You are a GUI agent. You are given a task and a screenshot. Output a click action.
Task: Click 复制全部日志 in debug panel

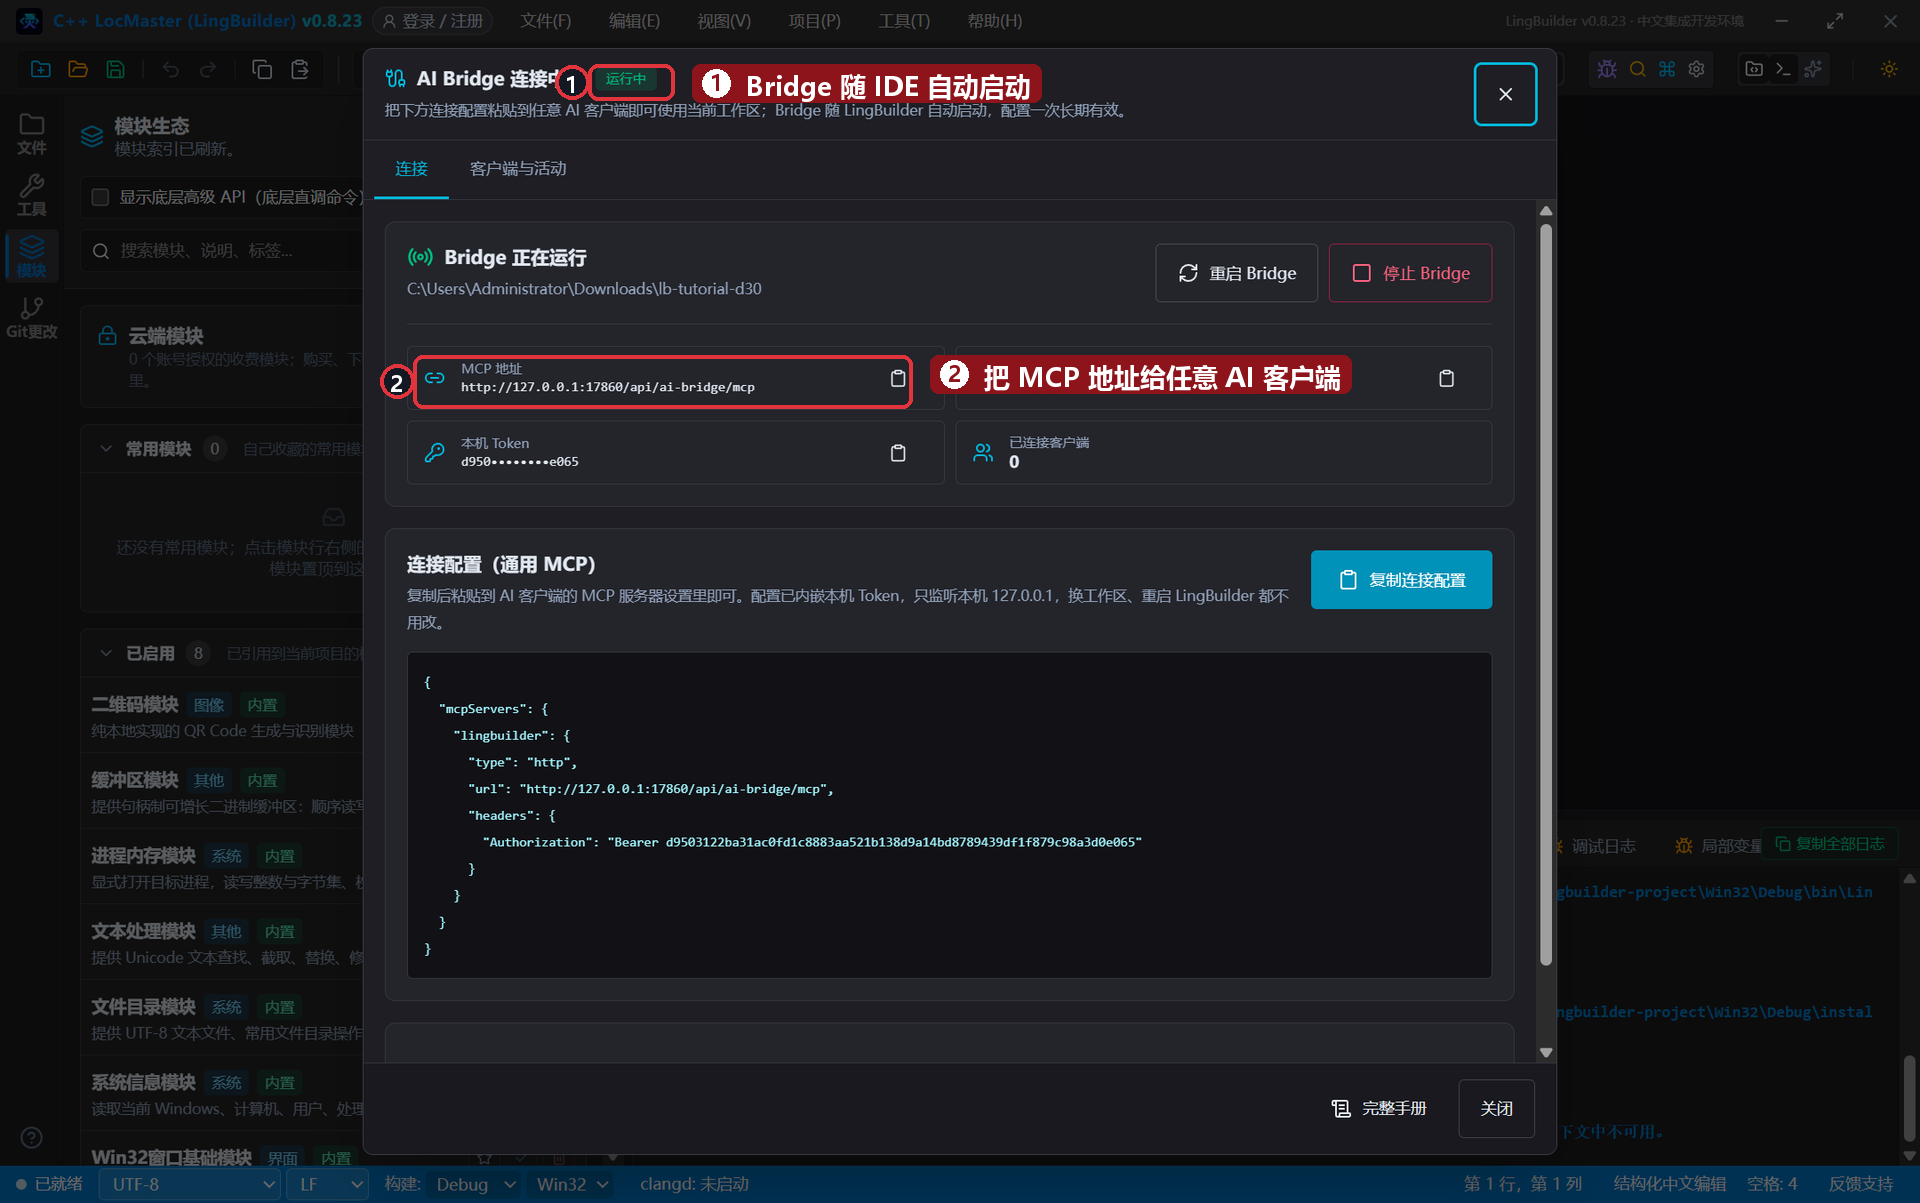pyautogui.click(x=1830, y=844)
